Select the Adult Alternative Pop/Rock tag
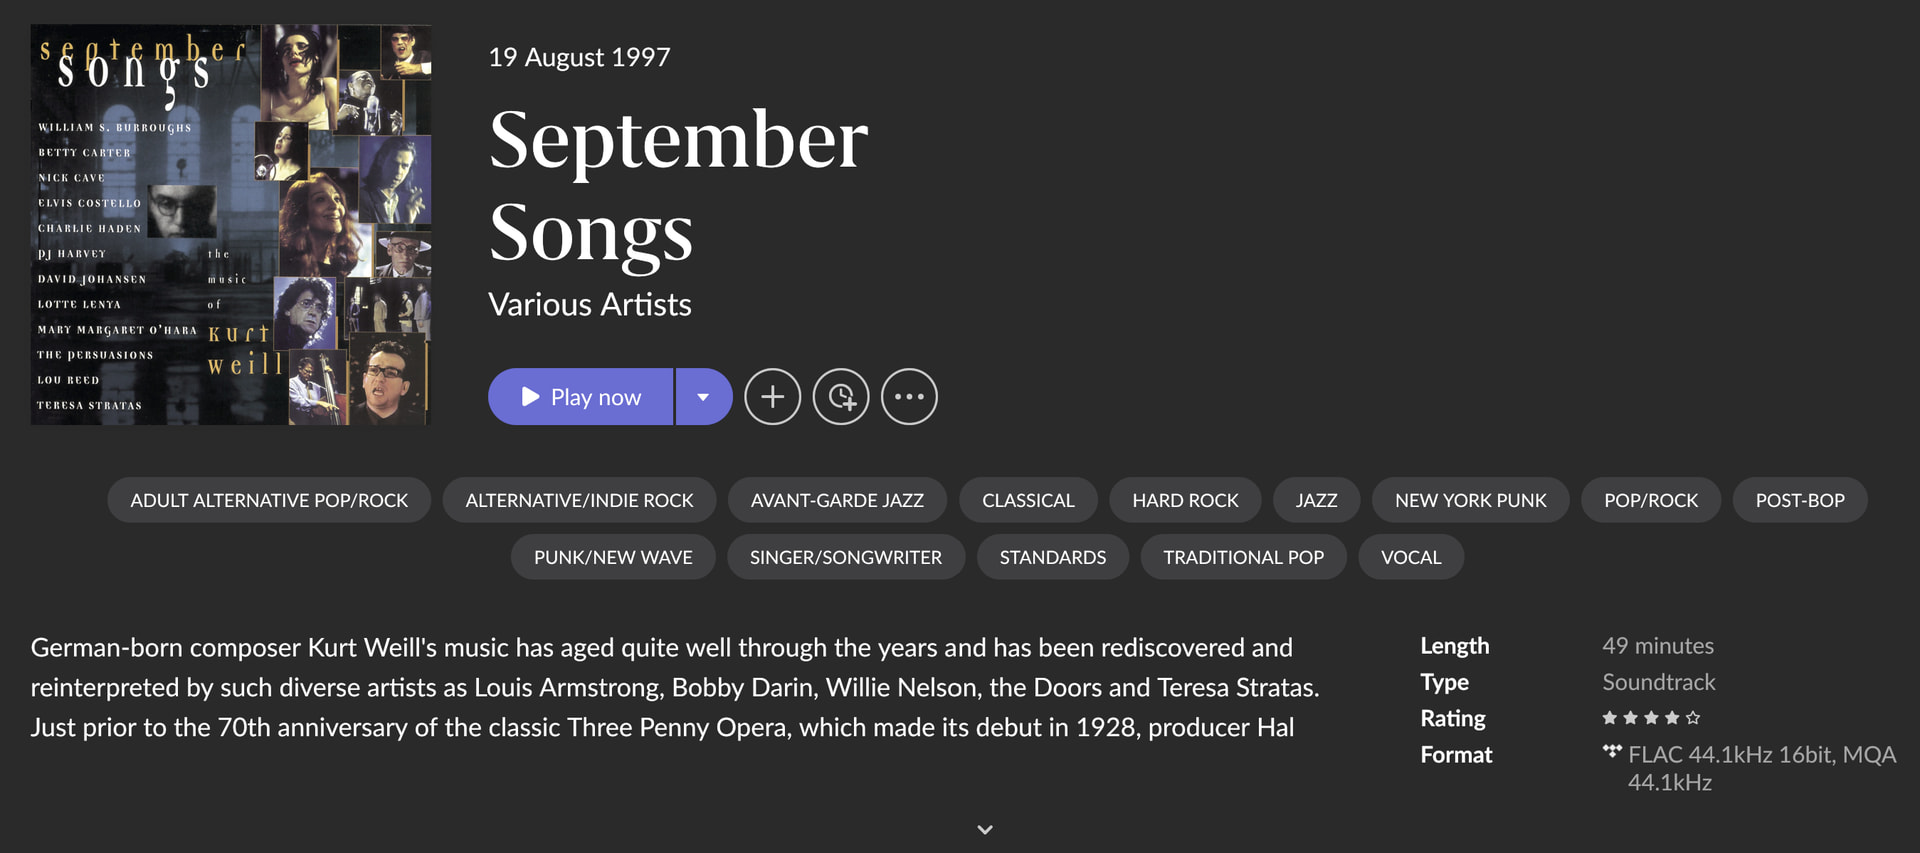Viewport: 1920px width, 853px height. click(269, 500)
